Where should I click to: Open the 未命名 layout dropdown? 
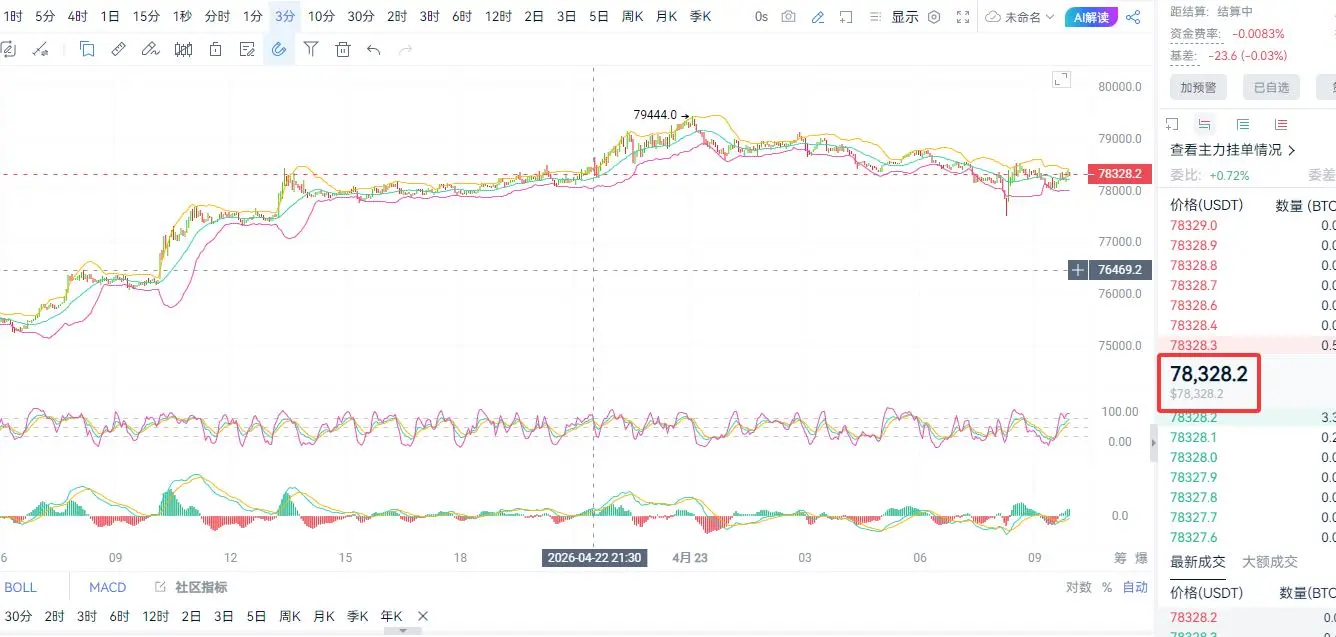coord(1020,17)
